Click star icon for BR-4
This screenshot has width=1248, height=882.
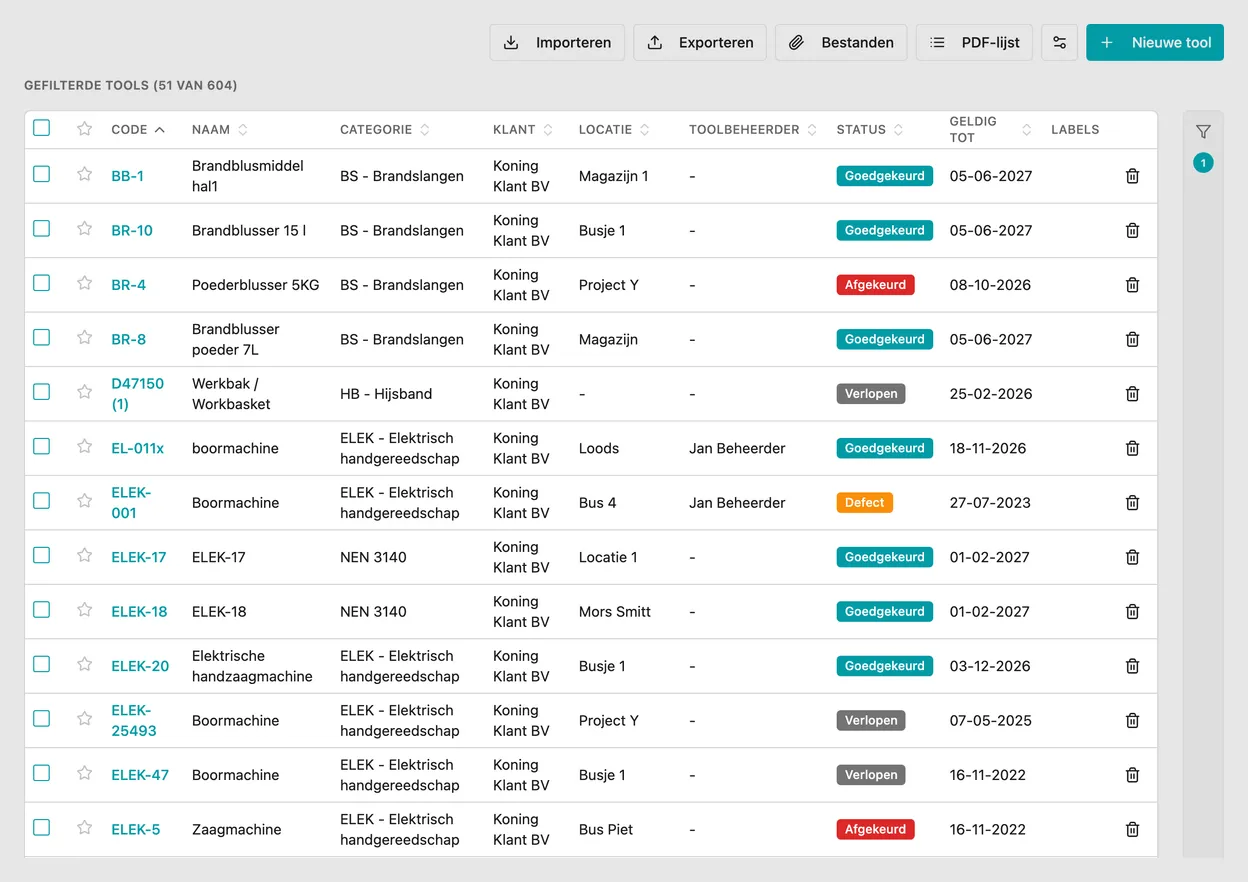point(85,283)
